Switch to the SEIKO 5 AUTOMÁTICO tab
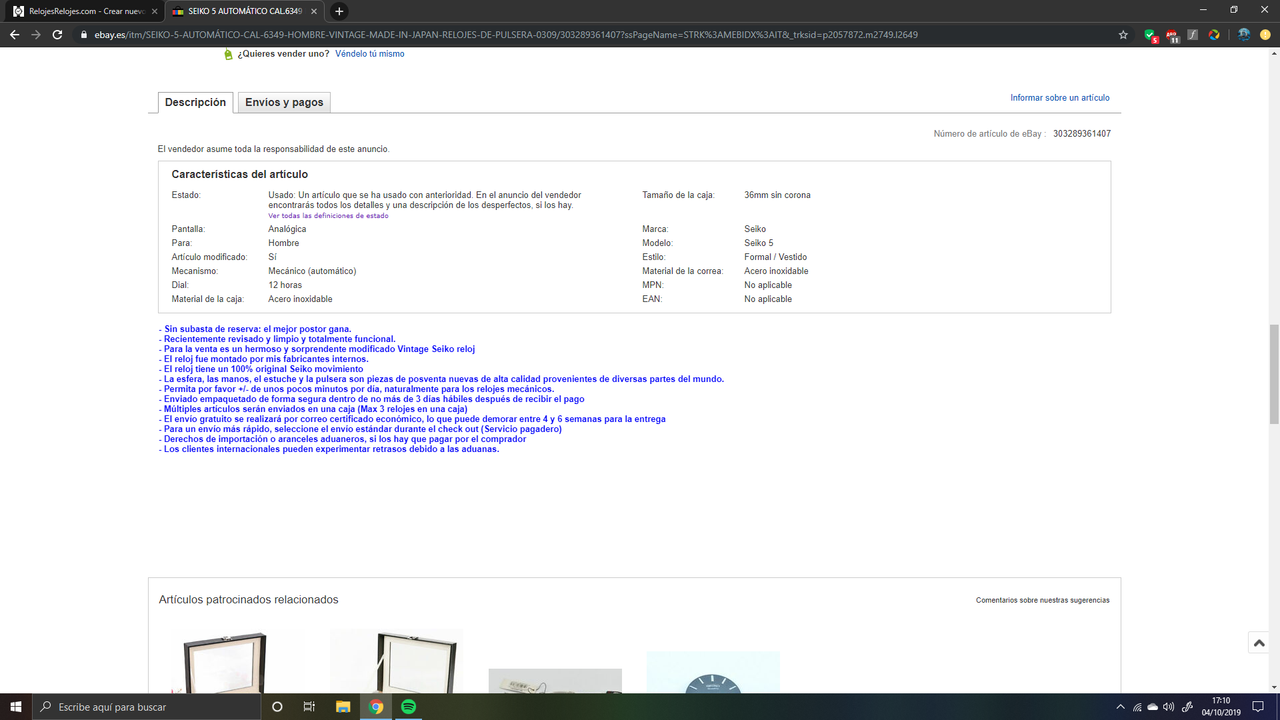The width and height of the screenshot is (1280, 720). click(x=244, y=11)
